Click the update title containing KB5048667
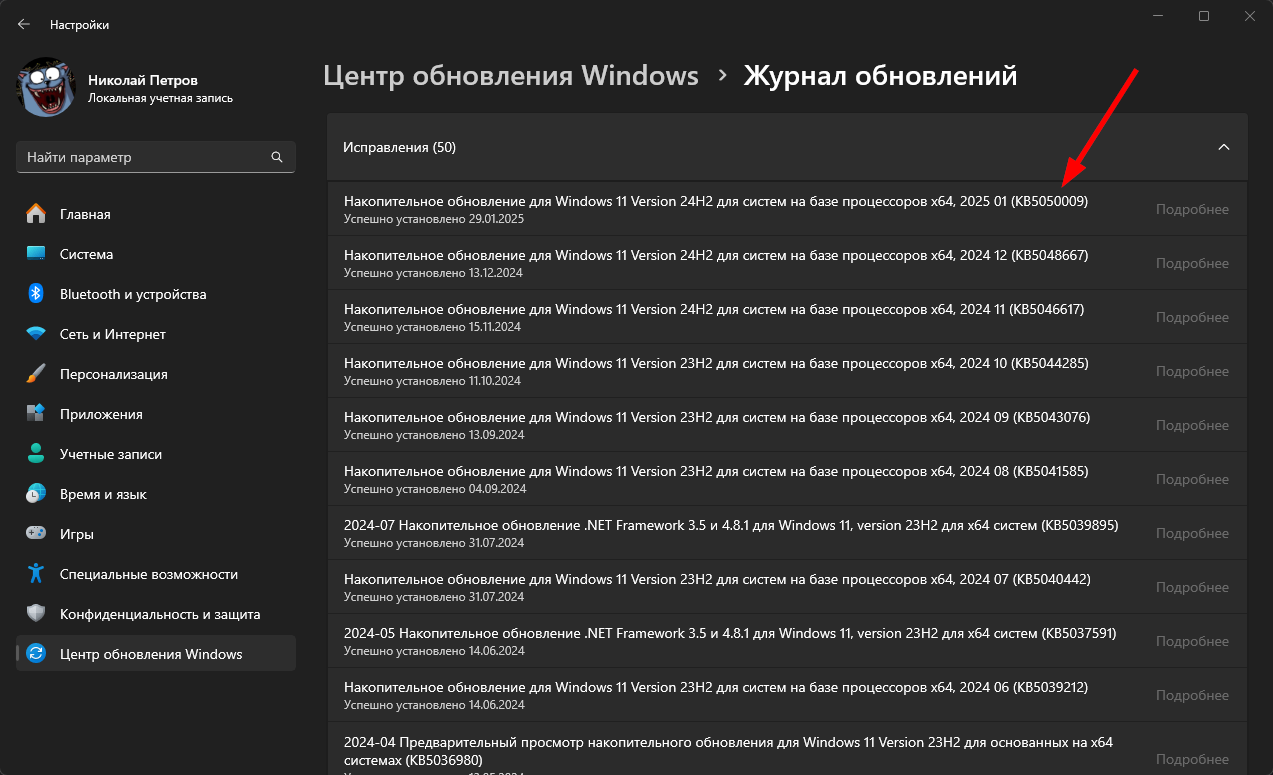This screenshot has height=775, width=1273. 716,255
